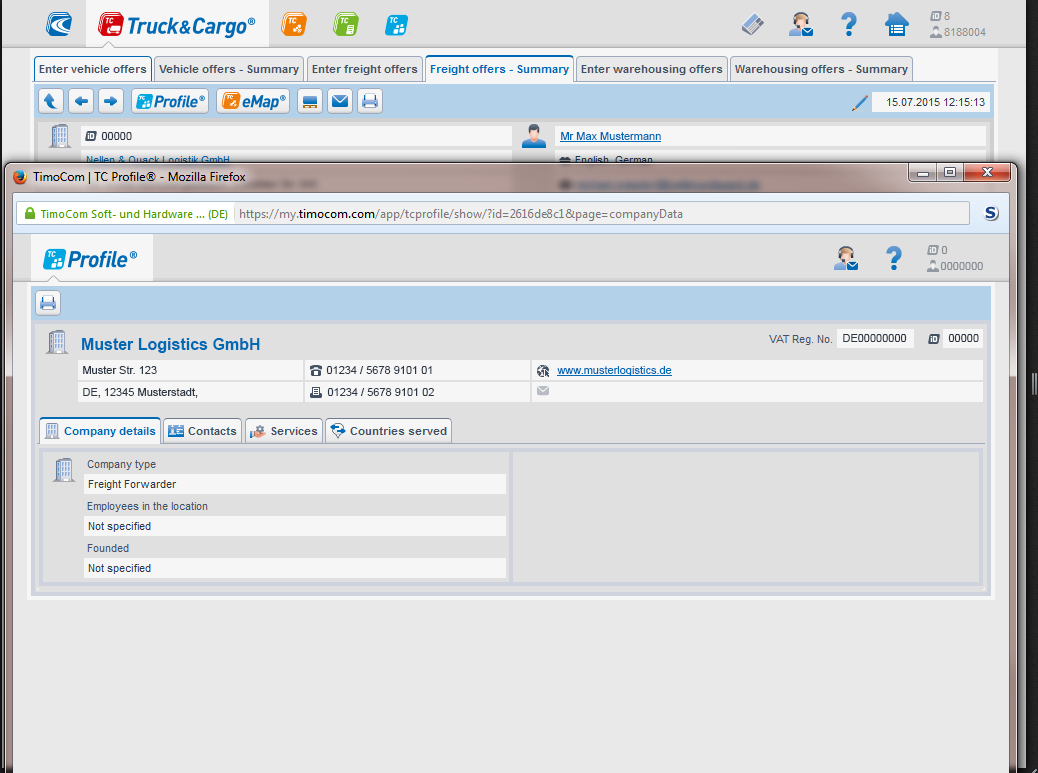Viewport: 1038px width, 773px height.
Task: Click the eMap button in offer toolbar
Action: pyautogui.click(x=254, y=101)
